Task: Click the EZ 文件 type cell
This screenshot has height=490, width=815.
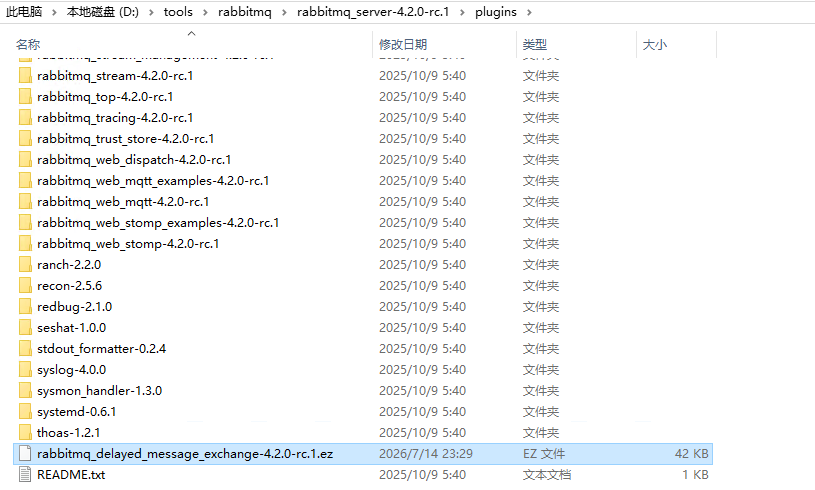Action: pyautogui.click(x=544, y=454)
